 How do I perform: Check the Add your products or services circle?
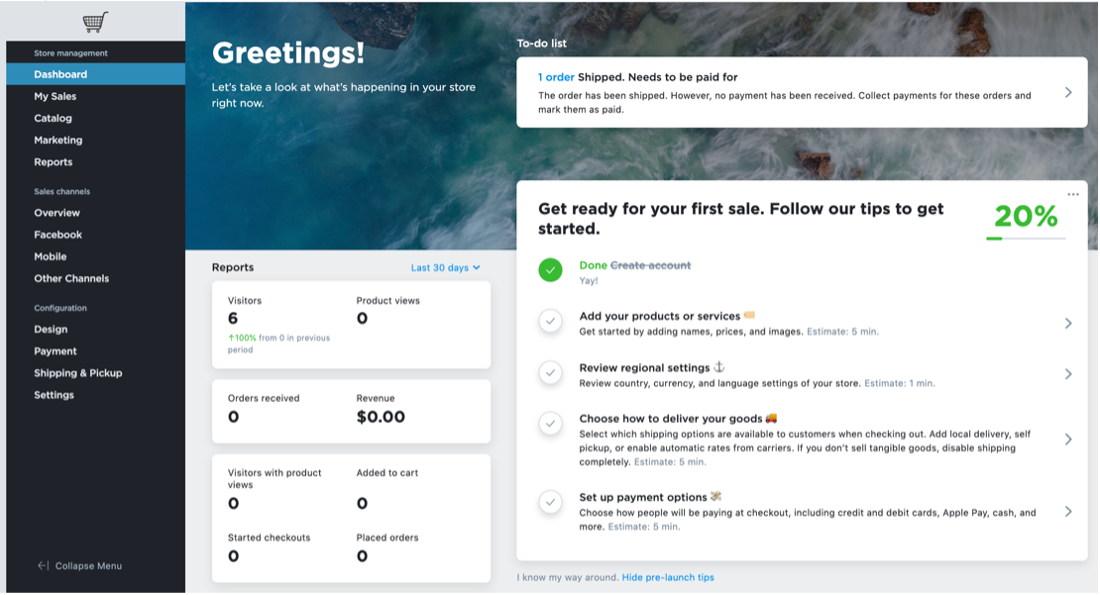tap(550, 322)
